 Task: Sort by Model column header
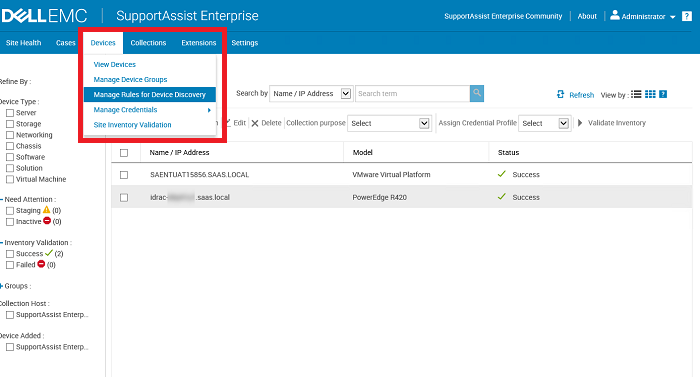pyautogui.click(x=362, y=152)
